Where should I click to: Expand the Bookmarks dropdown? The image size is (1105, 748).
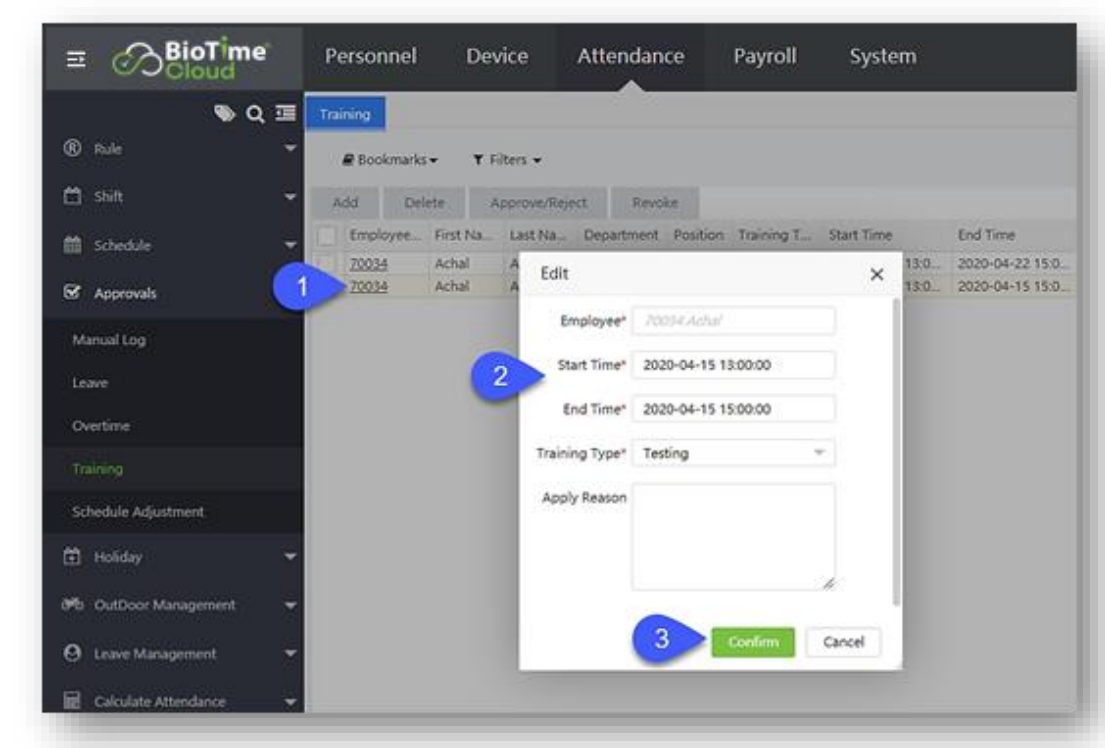[x=375, y=158]
